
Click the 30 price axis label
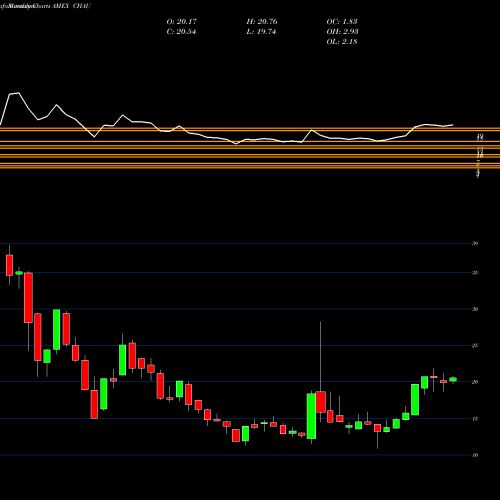point(475,309)
